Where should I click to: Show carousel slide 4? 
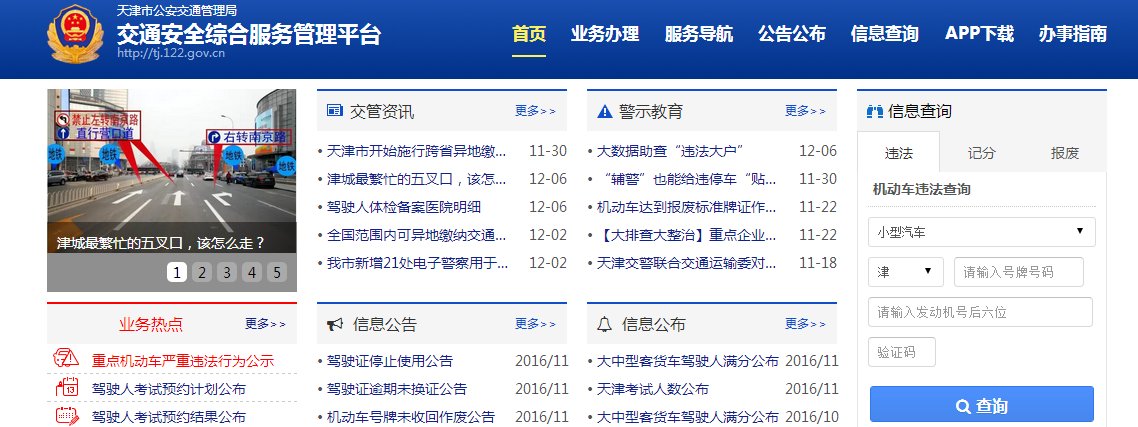tap(252, 272)
